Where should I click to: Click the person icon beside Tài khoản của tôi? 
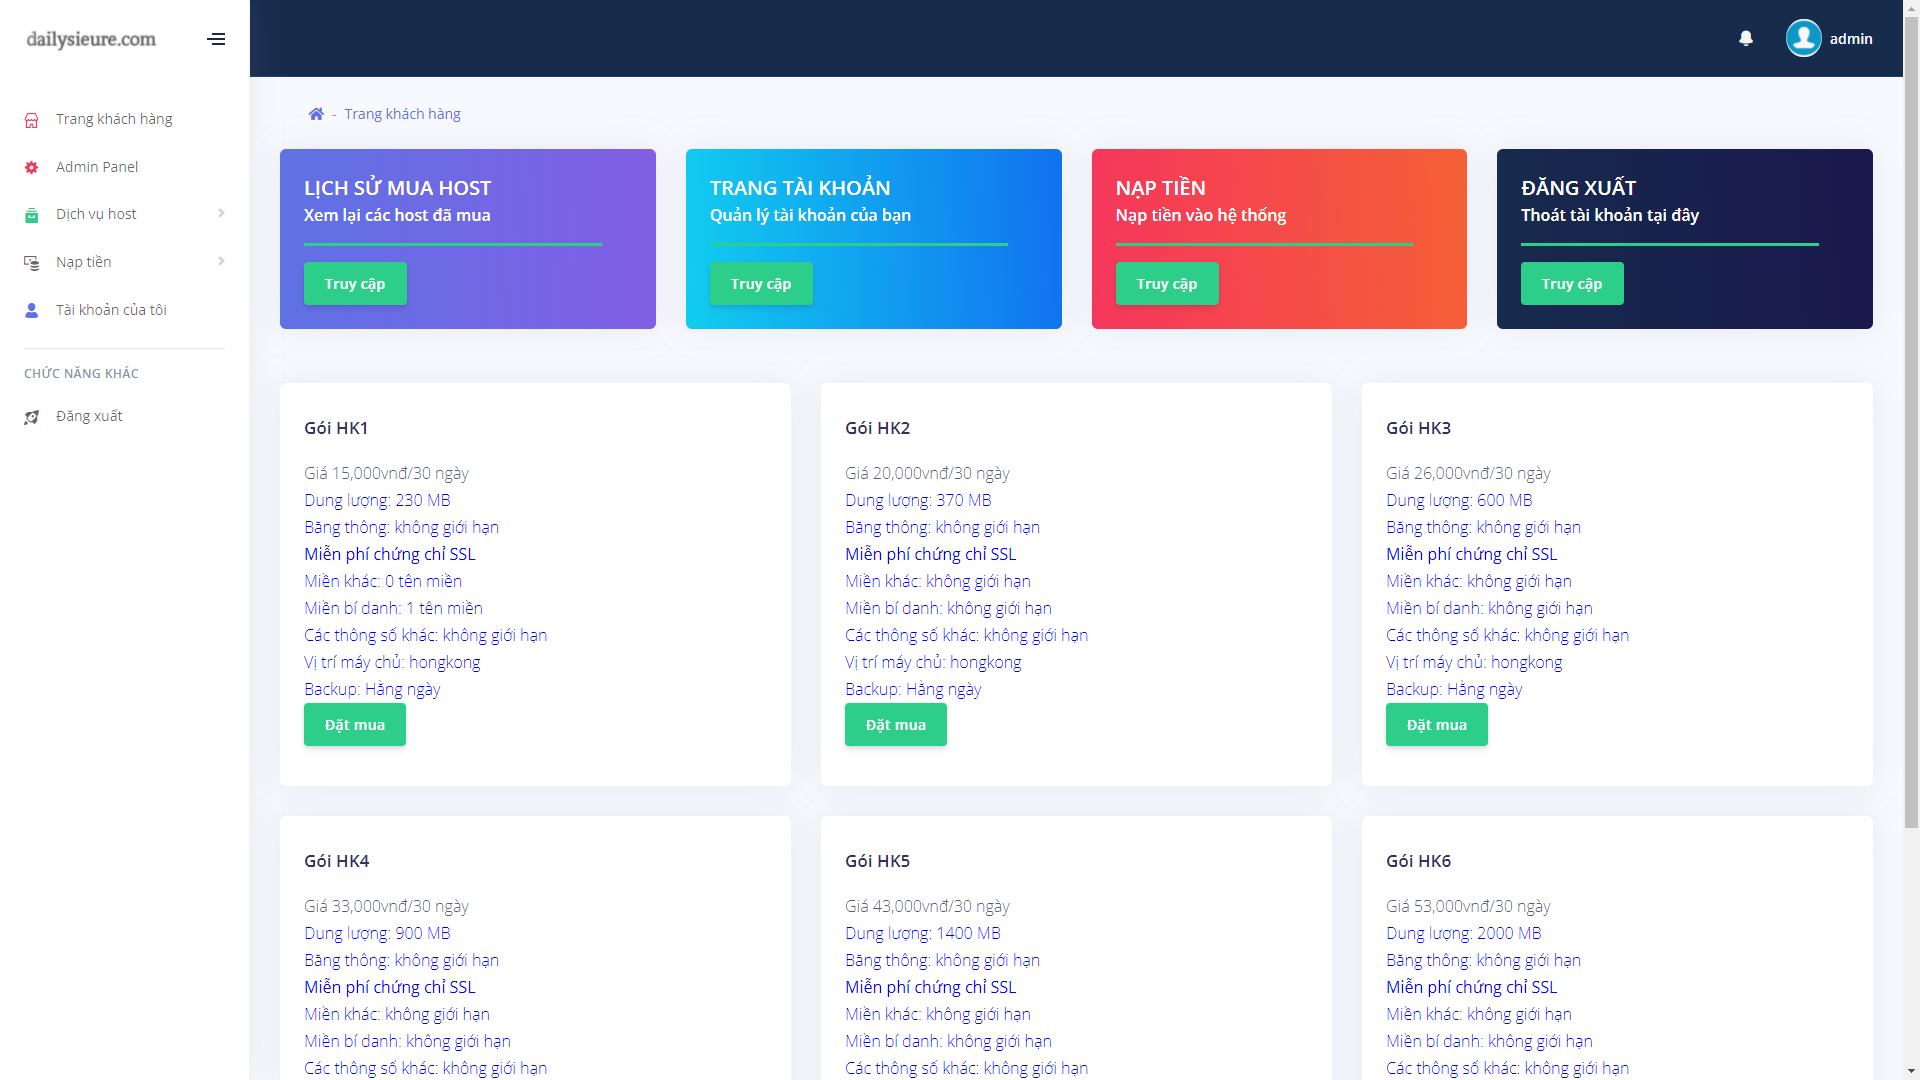click(32, 311)
